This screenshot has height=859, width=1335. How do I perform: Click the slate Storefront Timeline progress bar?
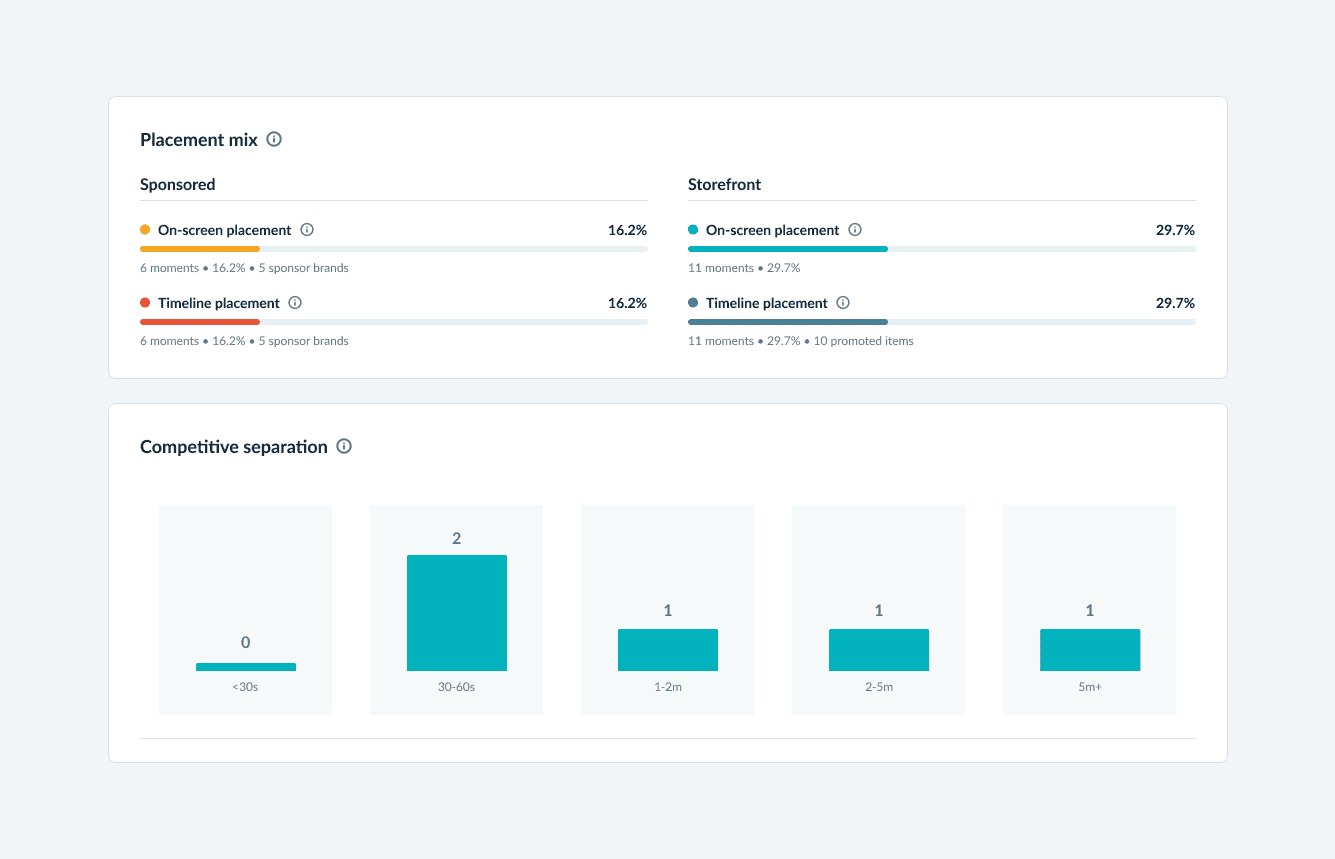coord(788,322)
